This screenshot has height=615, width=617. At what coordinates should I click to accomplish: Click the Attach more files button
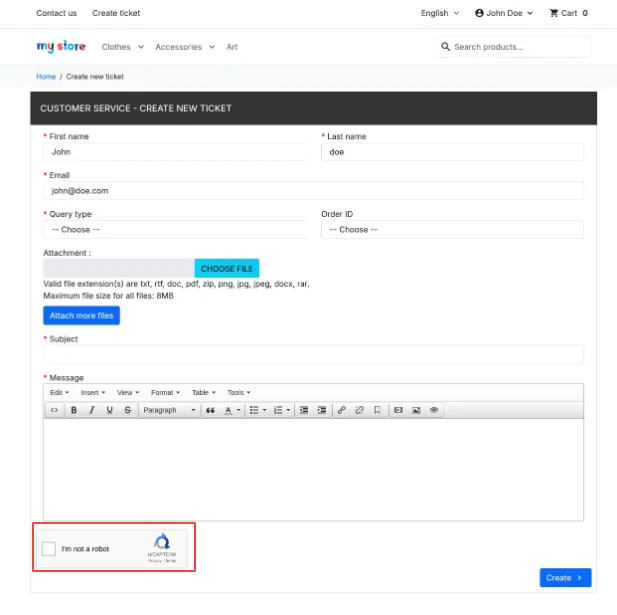[x=81, y=316]
